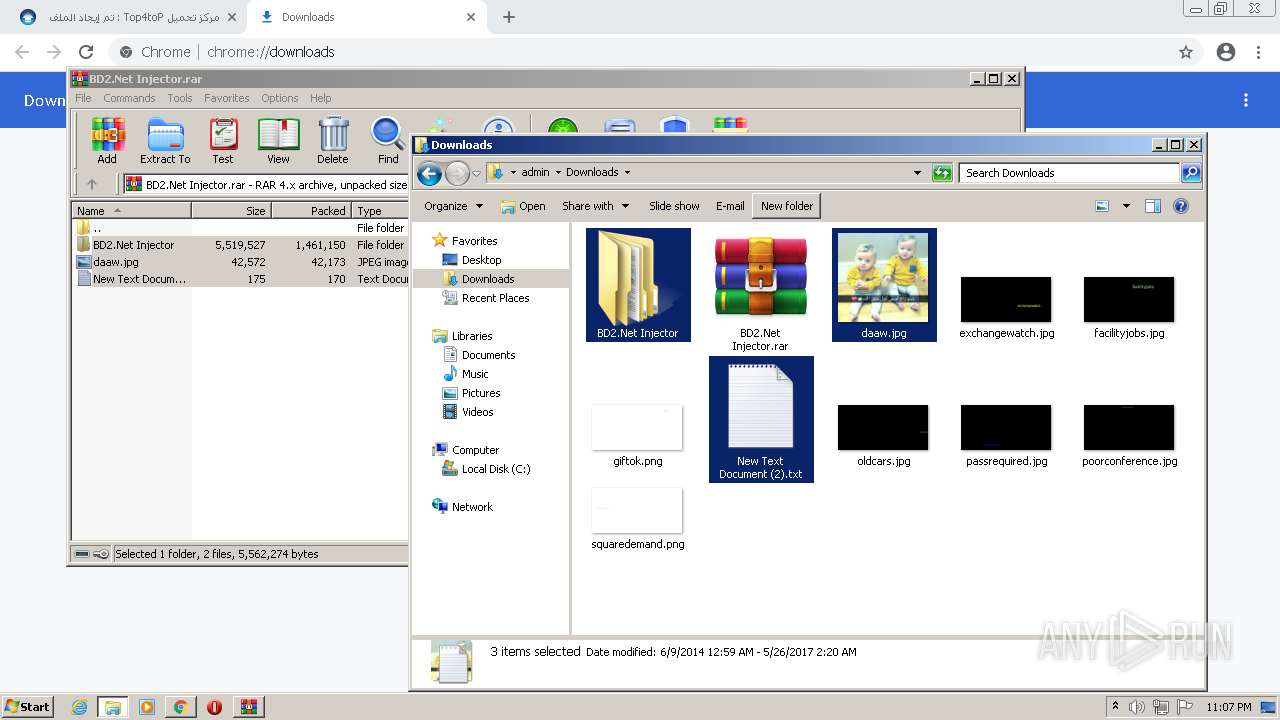1280x720 pixels.
Task: Open Documents library in navigation pane
Action: (x=488, y=355)
